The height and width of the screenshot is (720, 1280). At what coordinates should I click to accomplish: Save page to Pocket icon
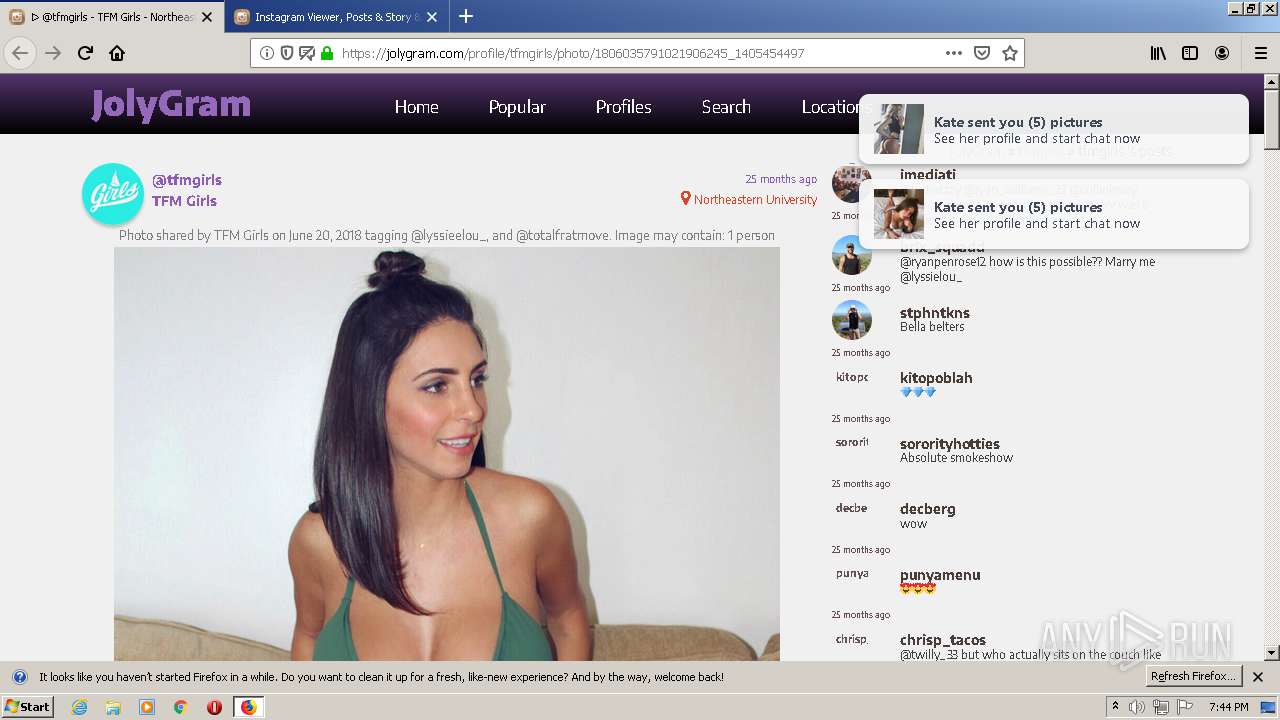[x=982, y=53]
